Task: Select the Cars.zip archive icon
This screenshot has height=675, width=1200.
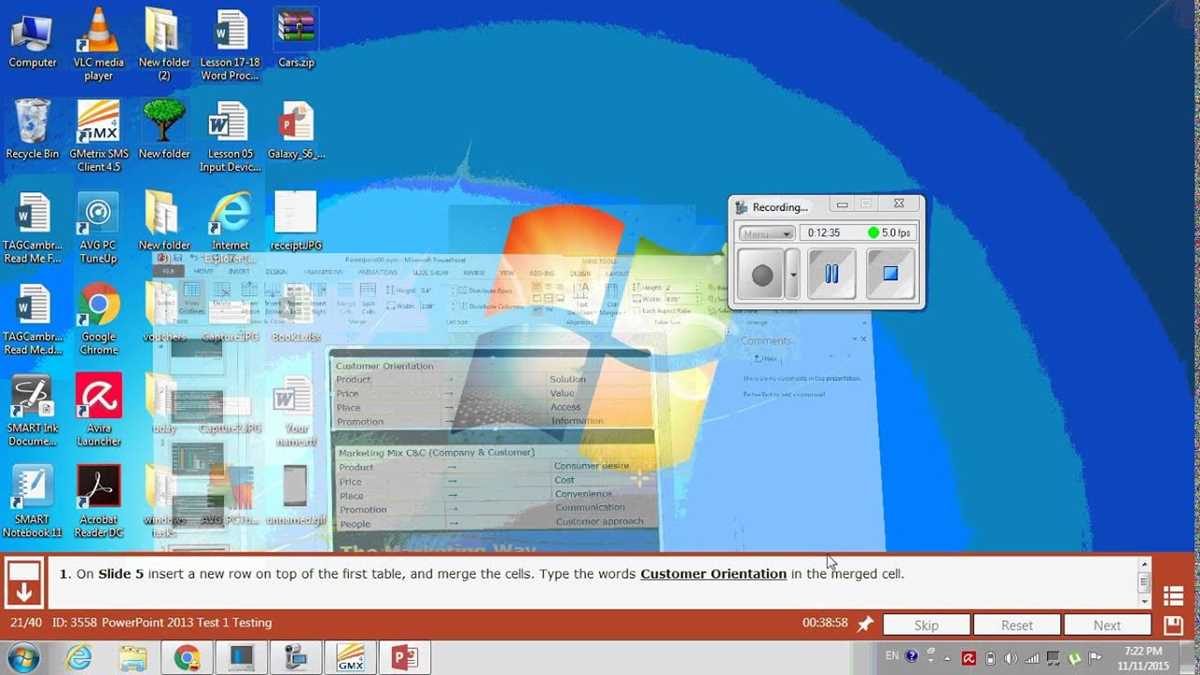Action: 296,38
